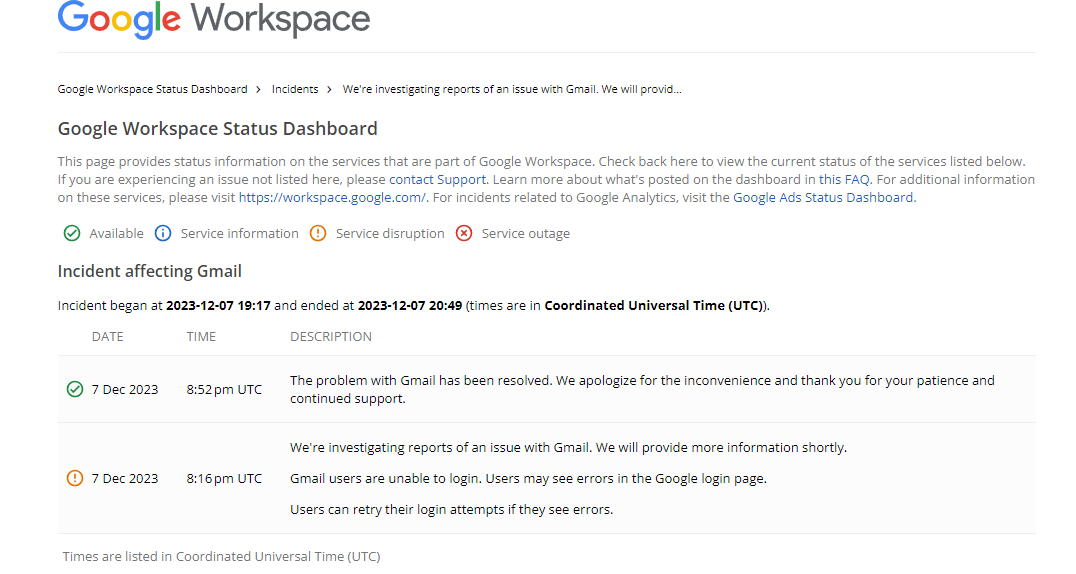
Task: Click the Google Workspace Status Dashboard heading
Action: tap(218, 129)
